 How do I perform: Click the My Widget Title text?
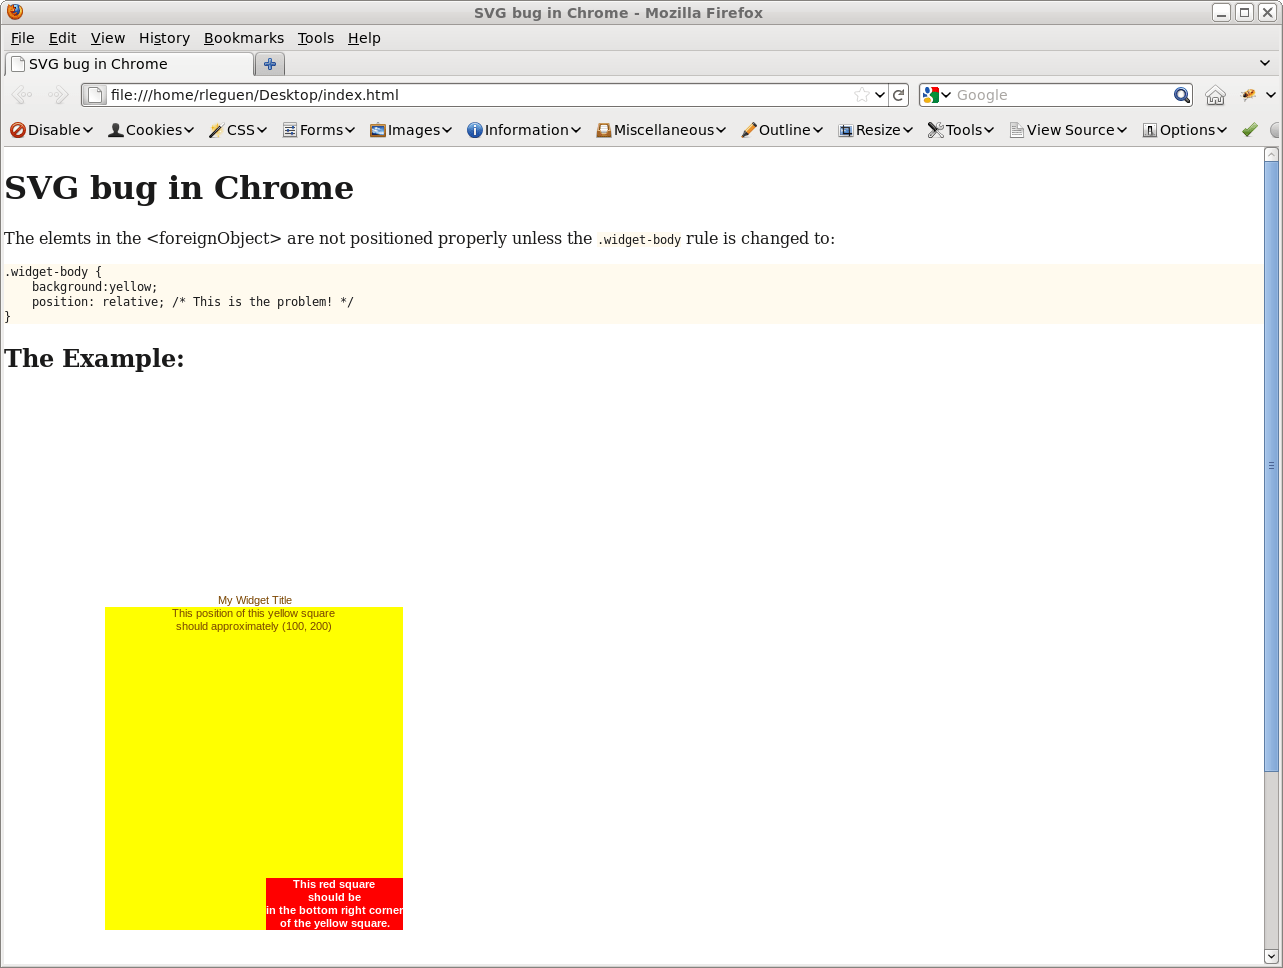tap(255, 600)
